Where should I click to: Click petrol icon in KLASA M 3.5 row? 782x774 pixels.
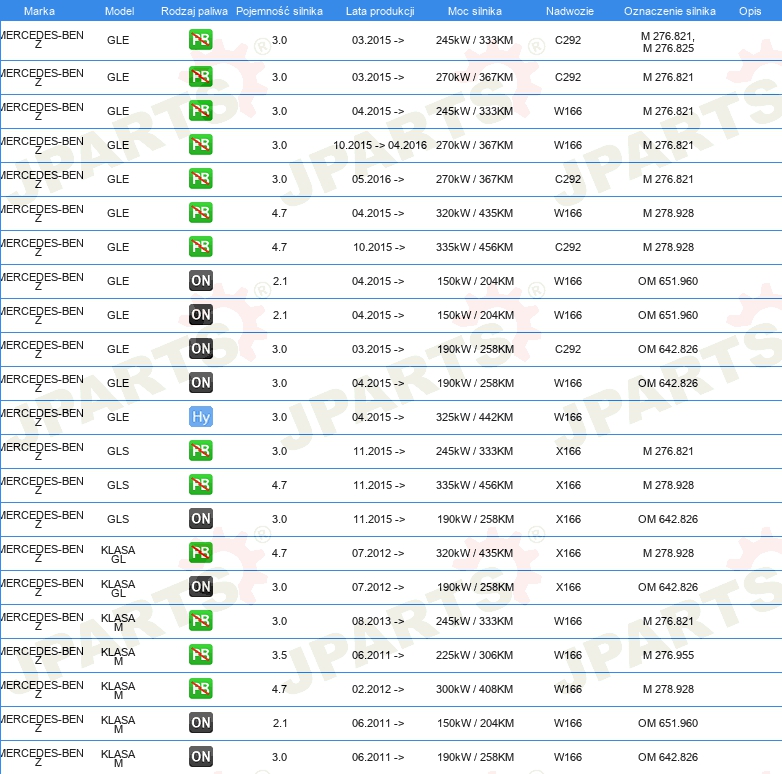[x=201, y=655]
